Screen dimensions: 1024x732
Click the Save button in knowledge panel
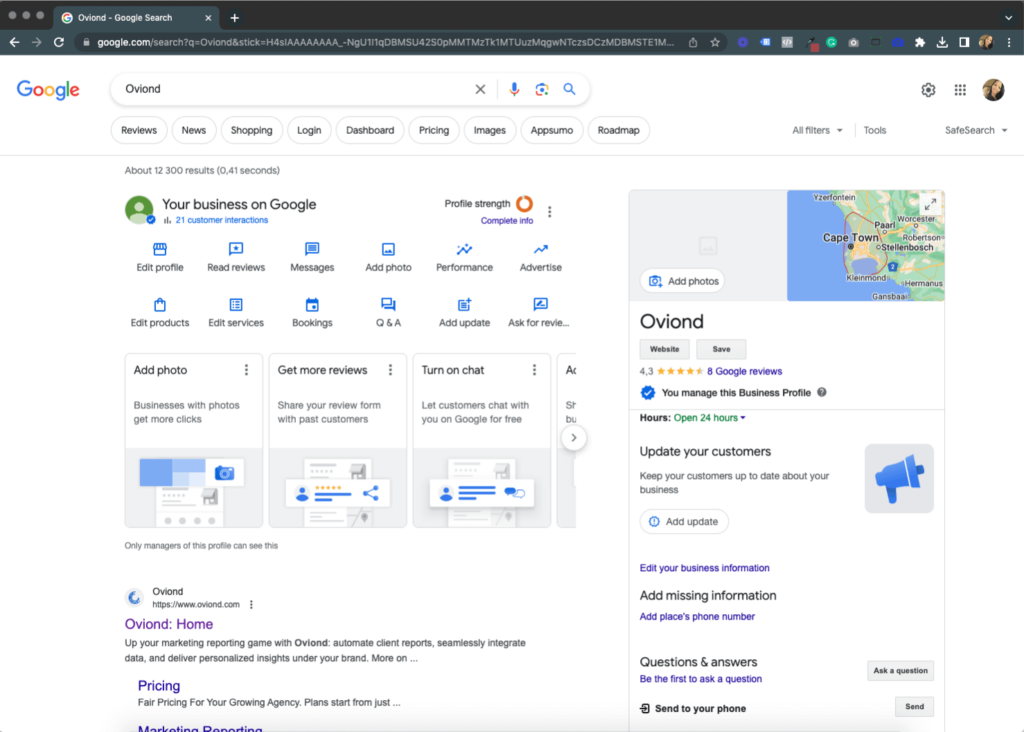(721, 349)
